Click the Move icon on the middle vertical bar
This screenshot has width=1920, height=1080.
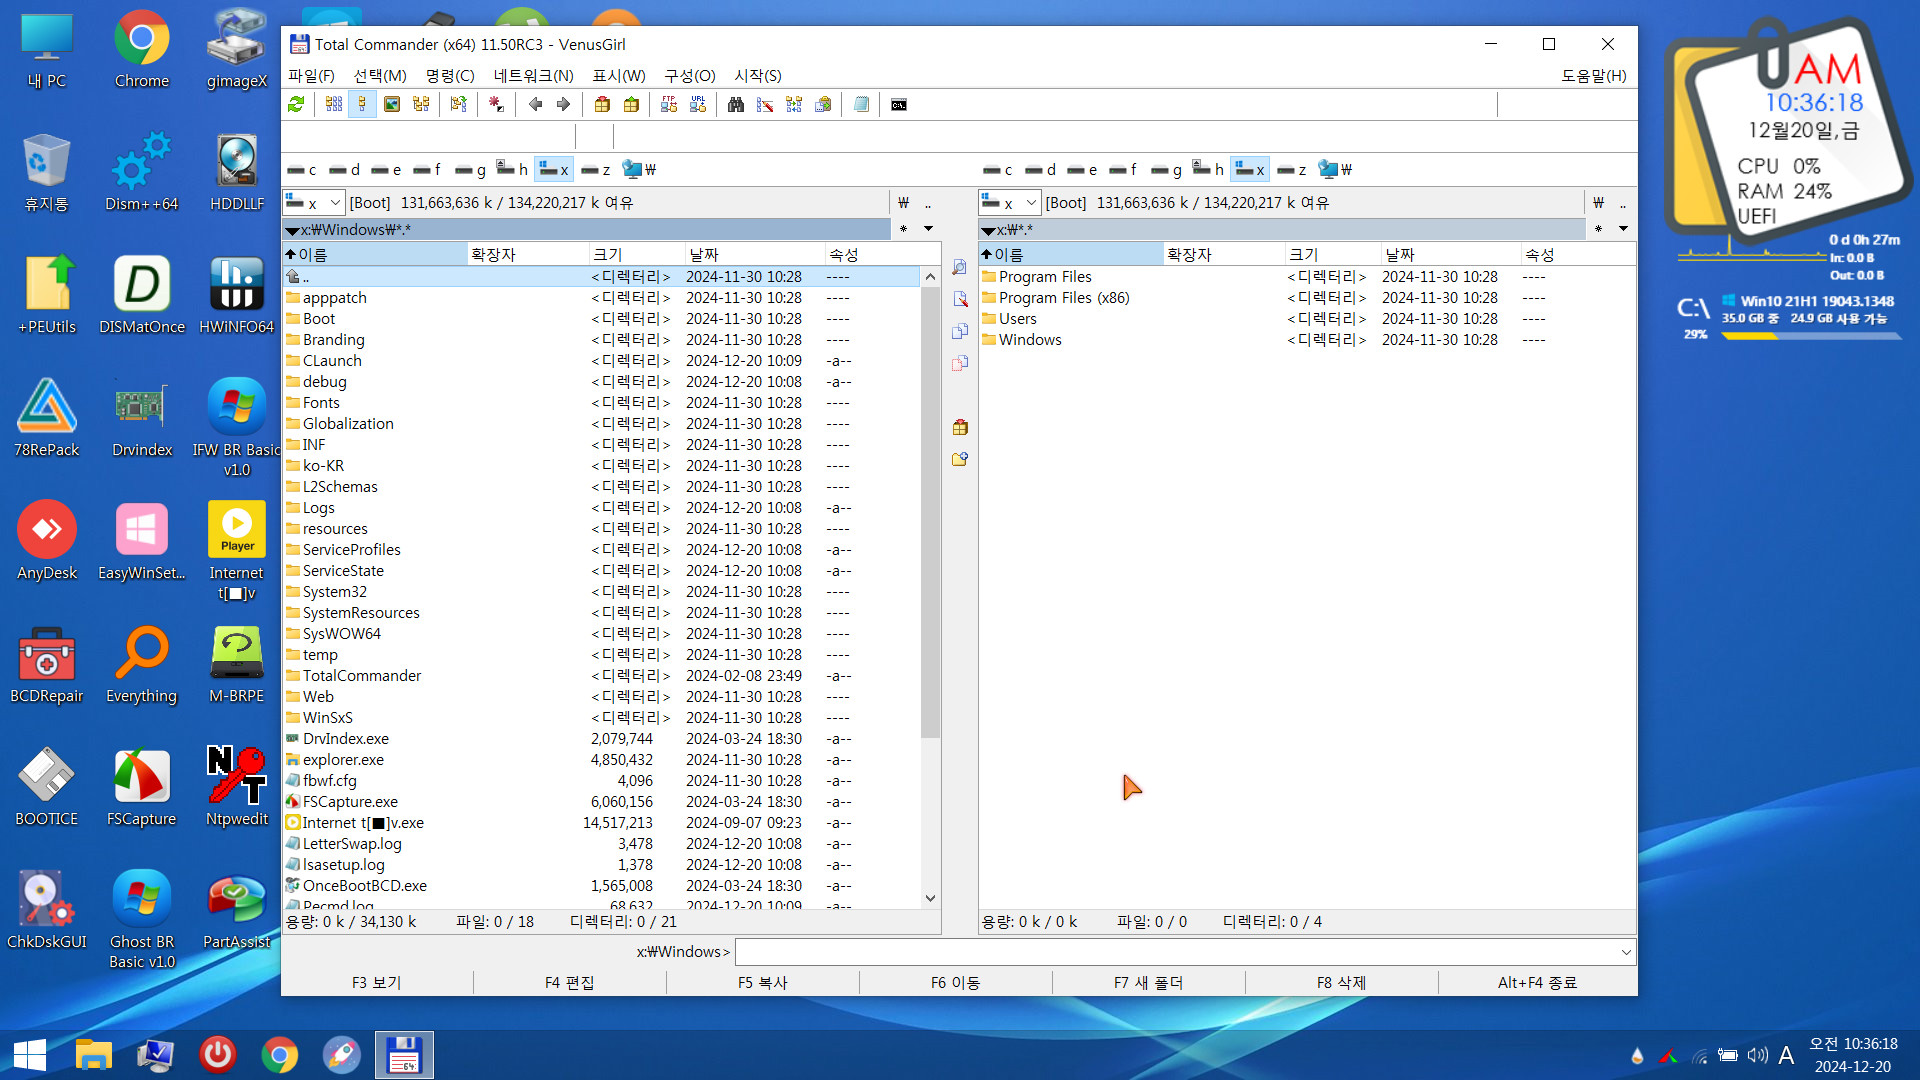[960, 363]
